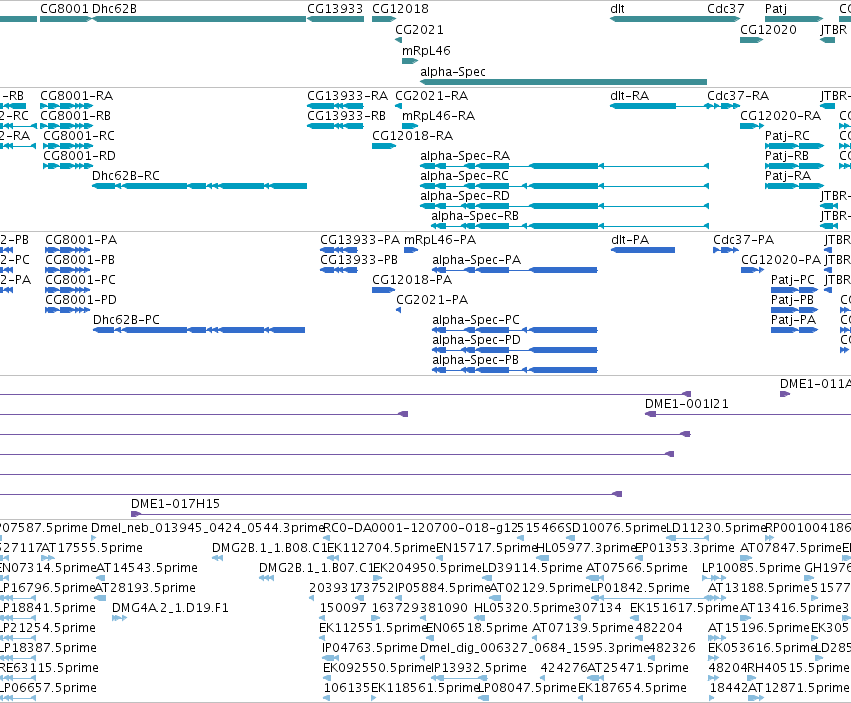Viewport: 851px width, 703px height.
Task: Click the Patj-RB transcript label
Action: [x=787, y=156]
